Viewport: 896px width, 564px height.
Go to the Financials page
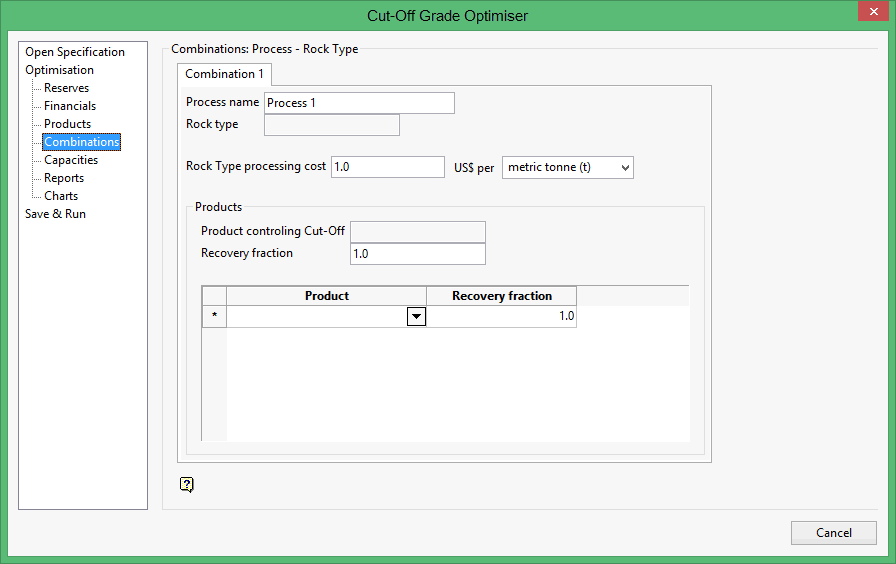70,106
